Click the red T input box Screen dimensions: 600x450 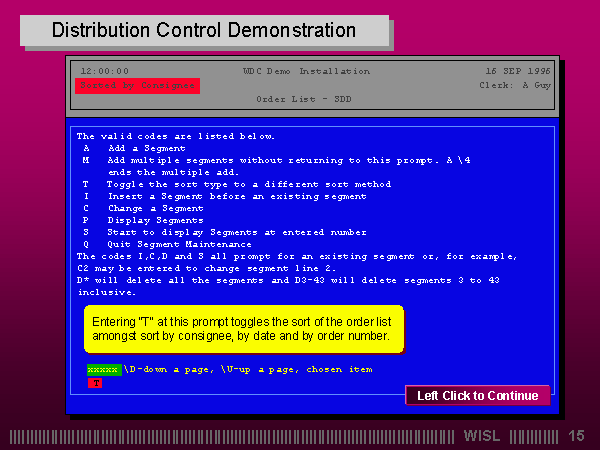(96, 382)
